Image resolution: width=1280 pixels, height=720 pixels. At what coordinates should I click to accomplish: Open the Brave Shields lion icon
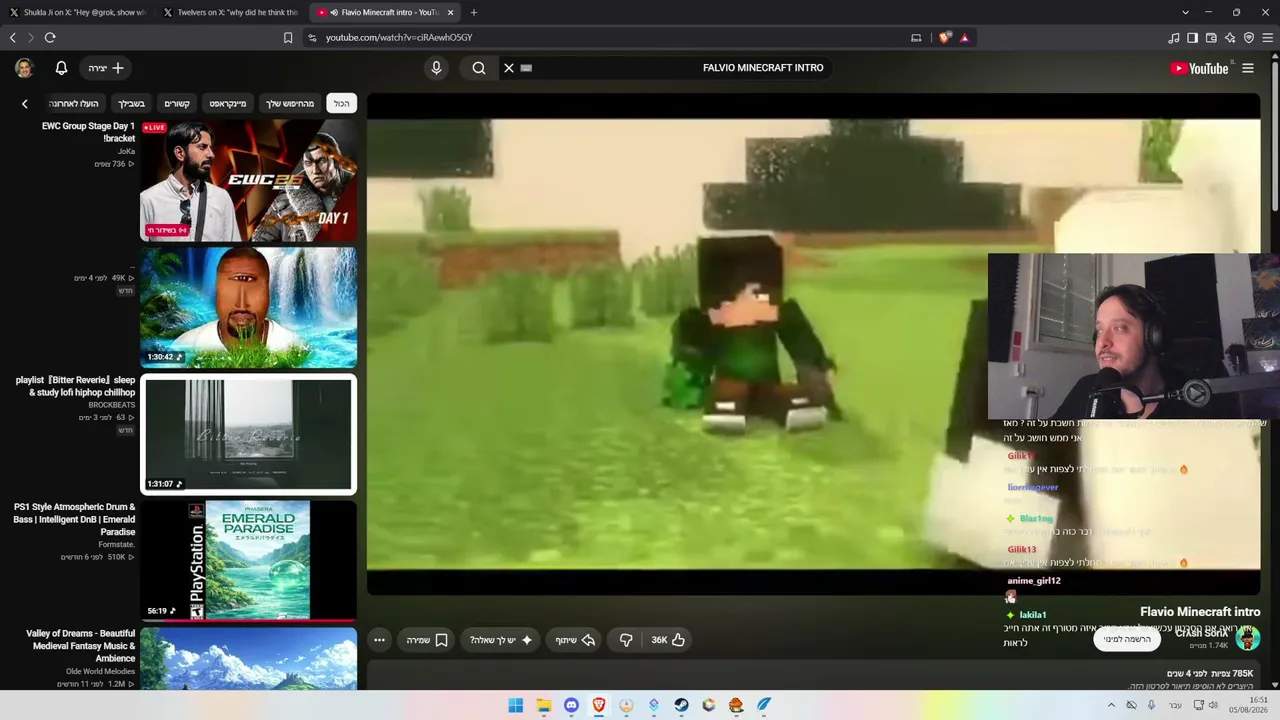944,38
